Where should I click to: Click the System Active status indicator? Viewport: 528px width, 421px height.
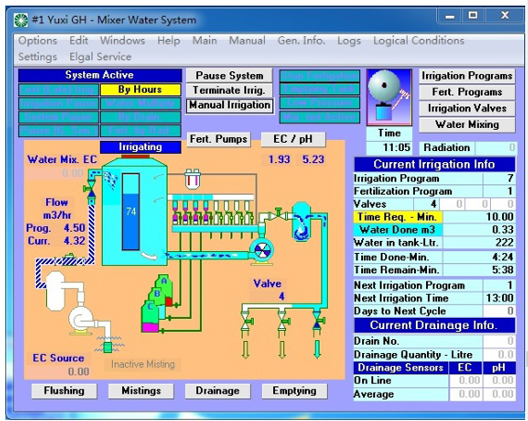coord(100,75)
